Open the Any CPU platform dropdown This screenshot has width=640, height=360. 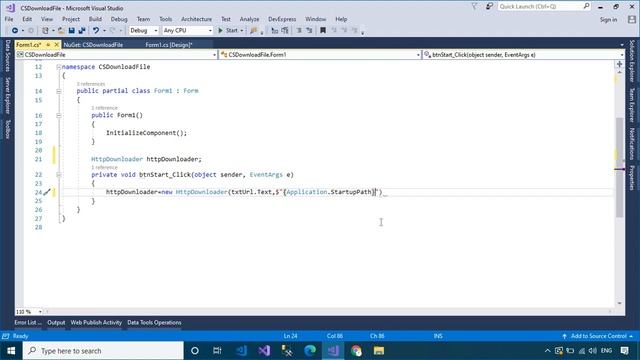tap(188, 31)
